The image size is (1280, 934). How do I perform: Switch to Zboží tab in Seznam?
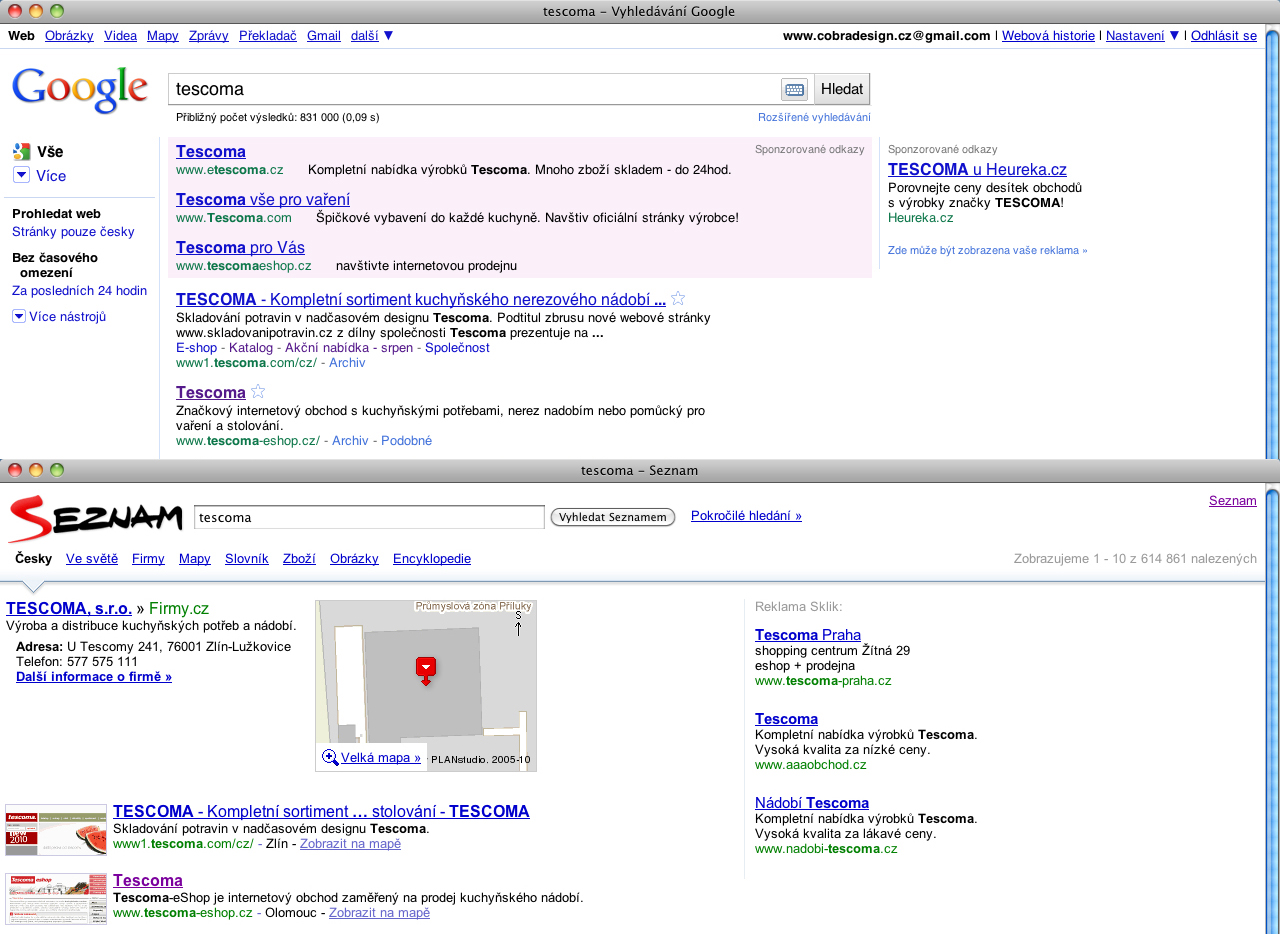coord(299,558)
